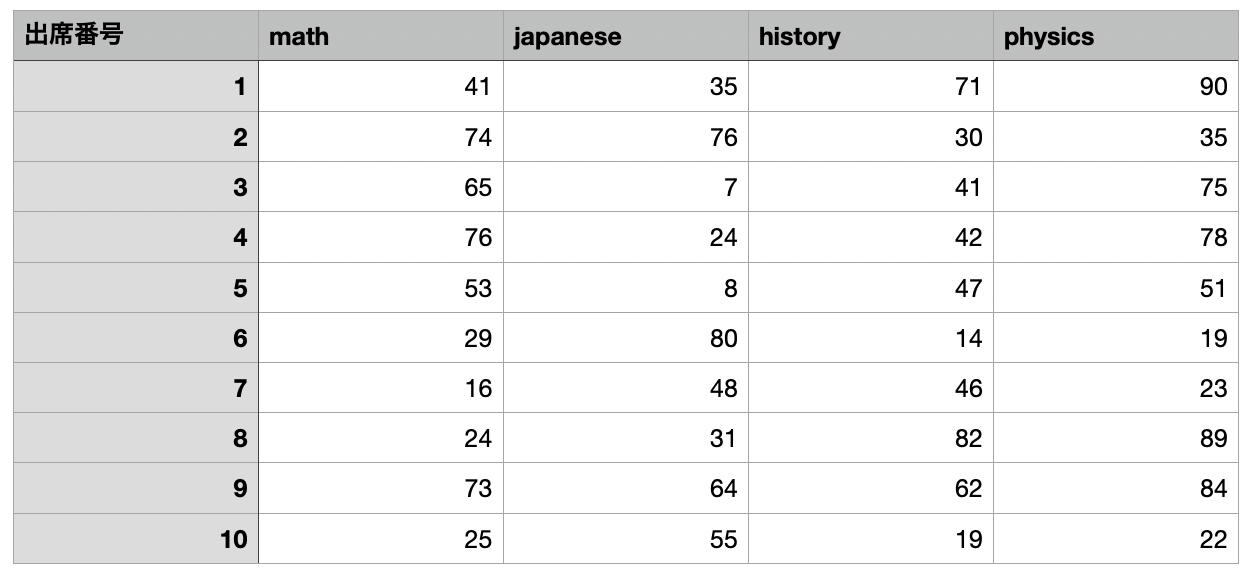Select the history column header
1244x576 pixels.
tap(870, 37)
